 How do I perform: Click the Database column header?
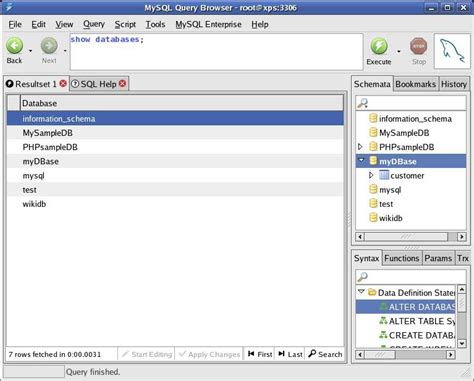click(182, 103)
